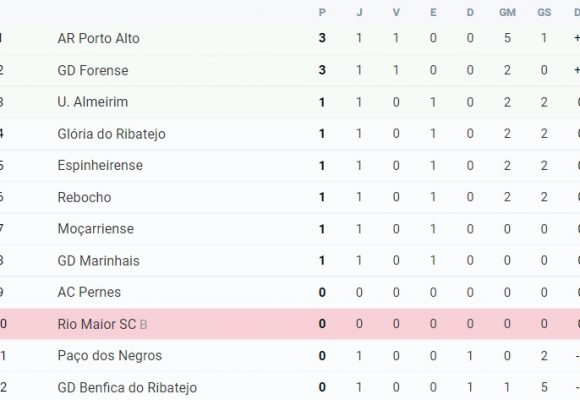Open the Rebocho team page
580x400 pixels.
pos(84,197)
